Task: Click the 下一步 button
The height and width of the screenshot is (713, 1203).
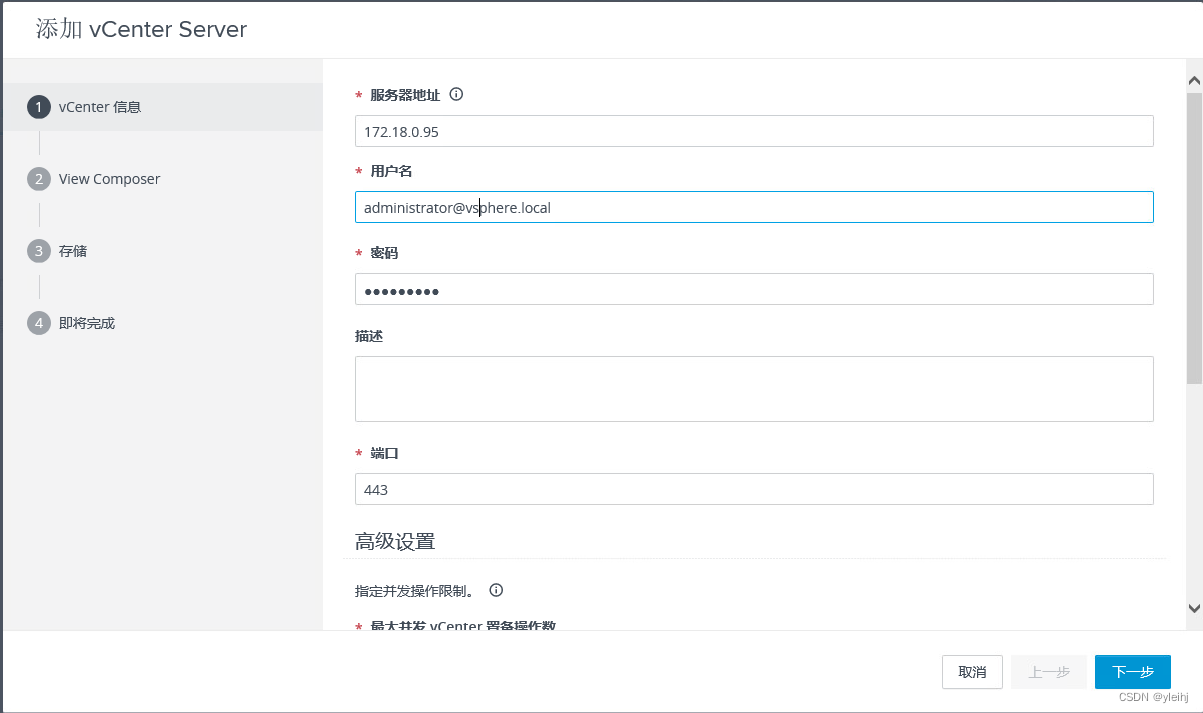Action: (x=1133, y=672)
